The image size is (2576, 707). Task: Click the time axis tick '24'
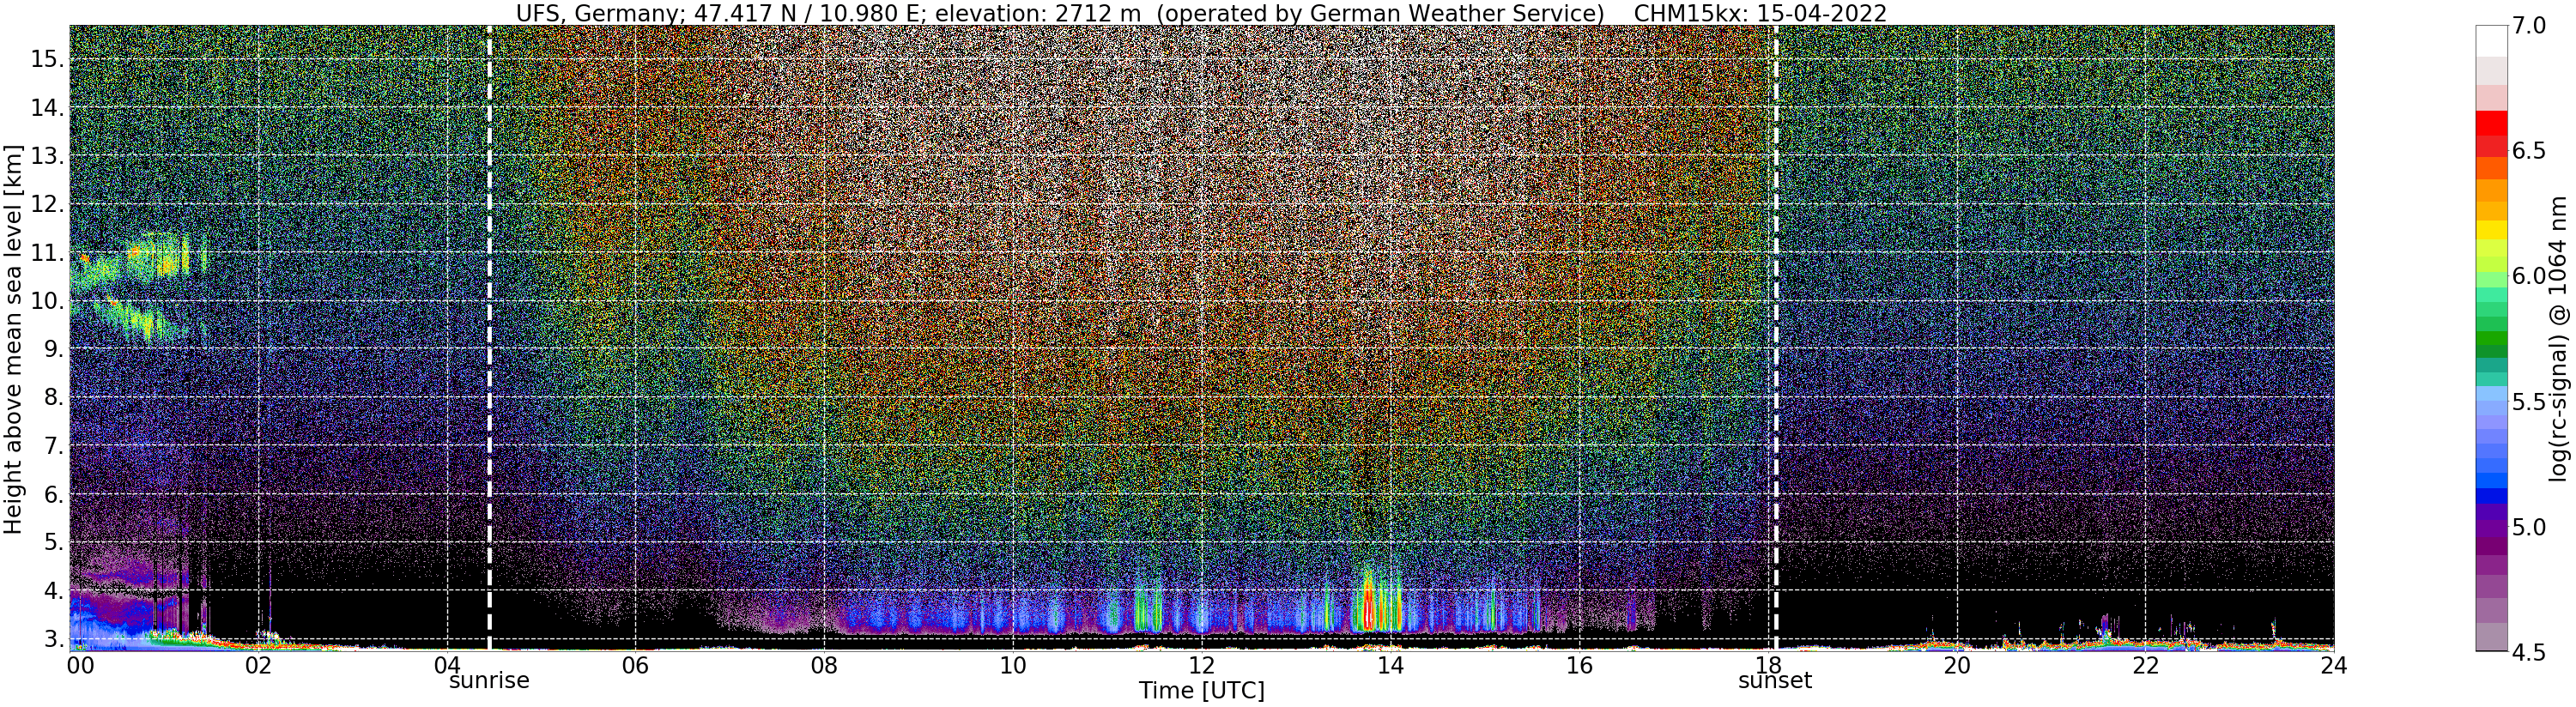[x=2334, y=666]
